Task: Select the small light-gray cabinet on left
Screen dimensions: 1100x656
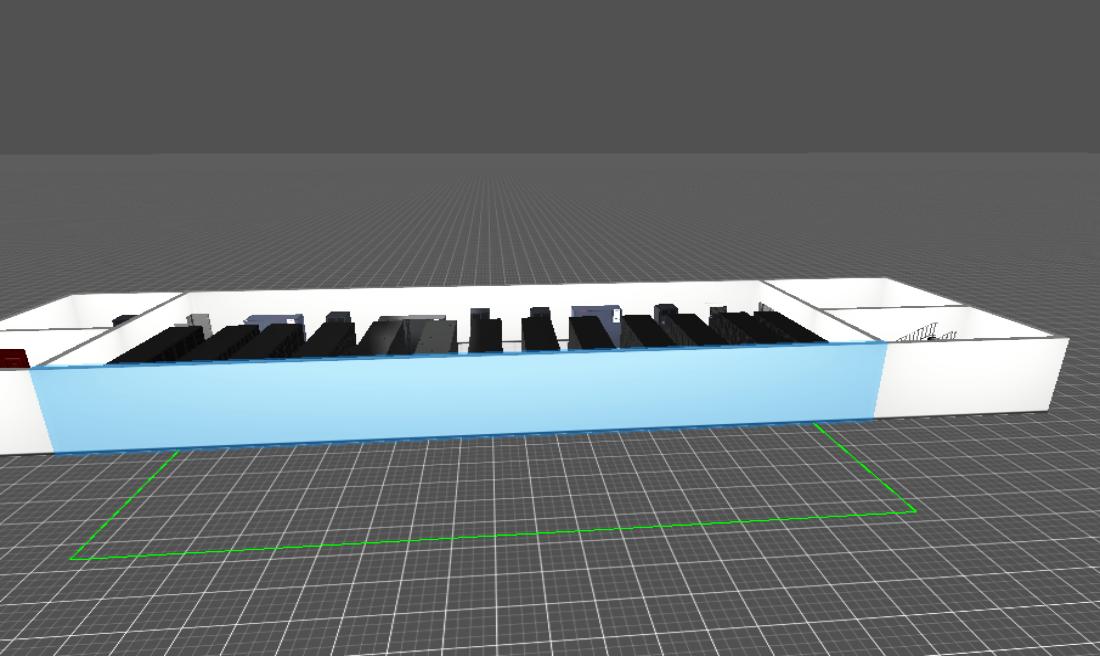Action: [x=198, y=321]
